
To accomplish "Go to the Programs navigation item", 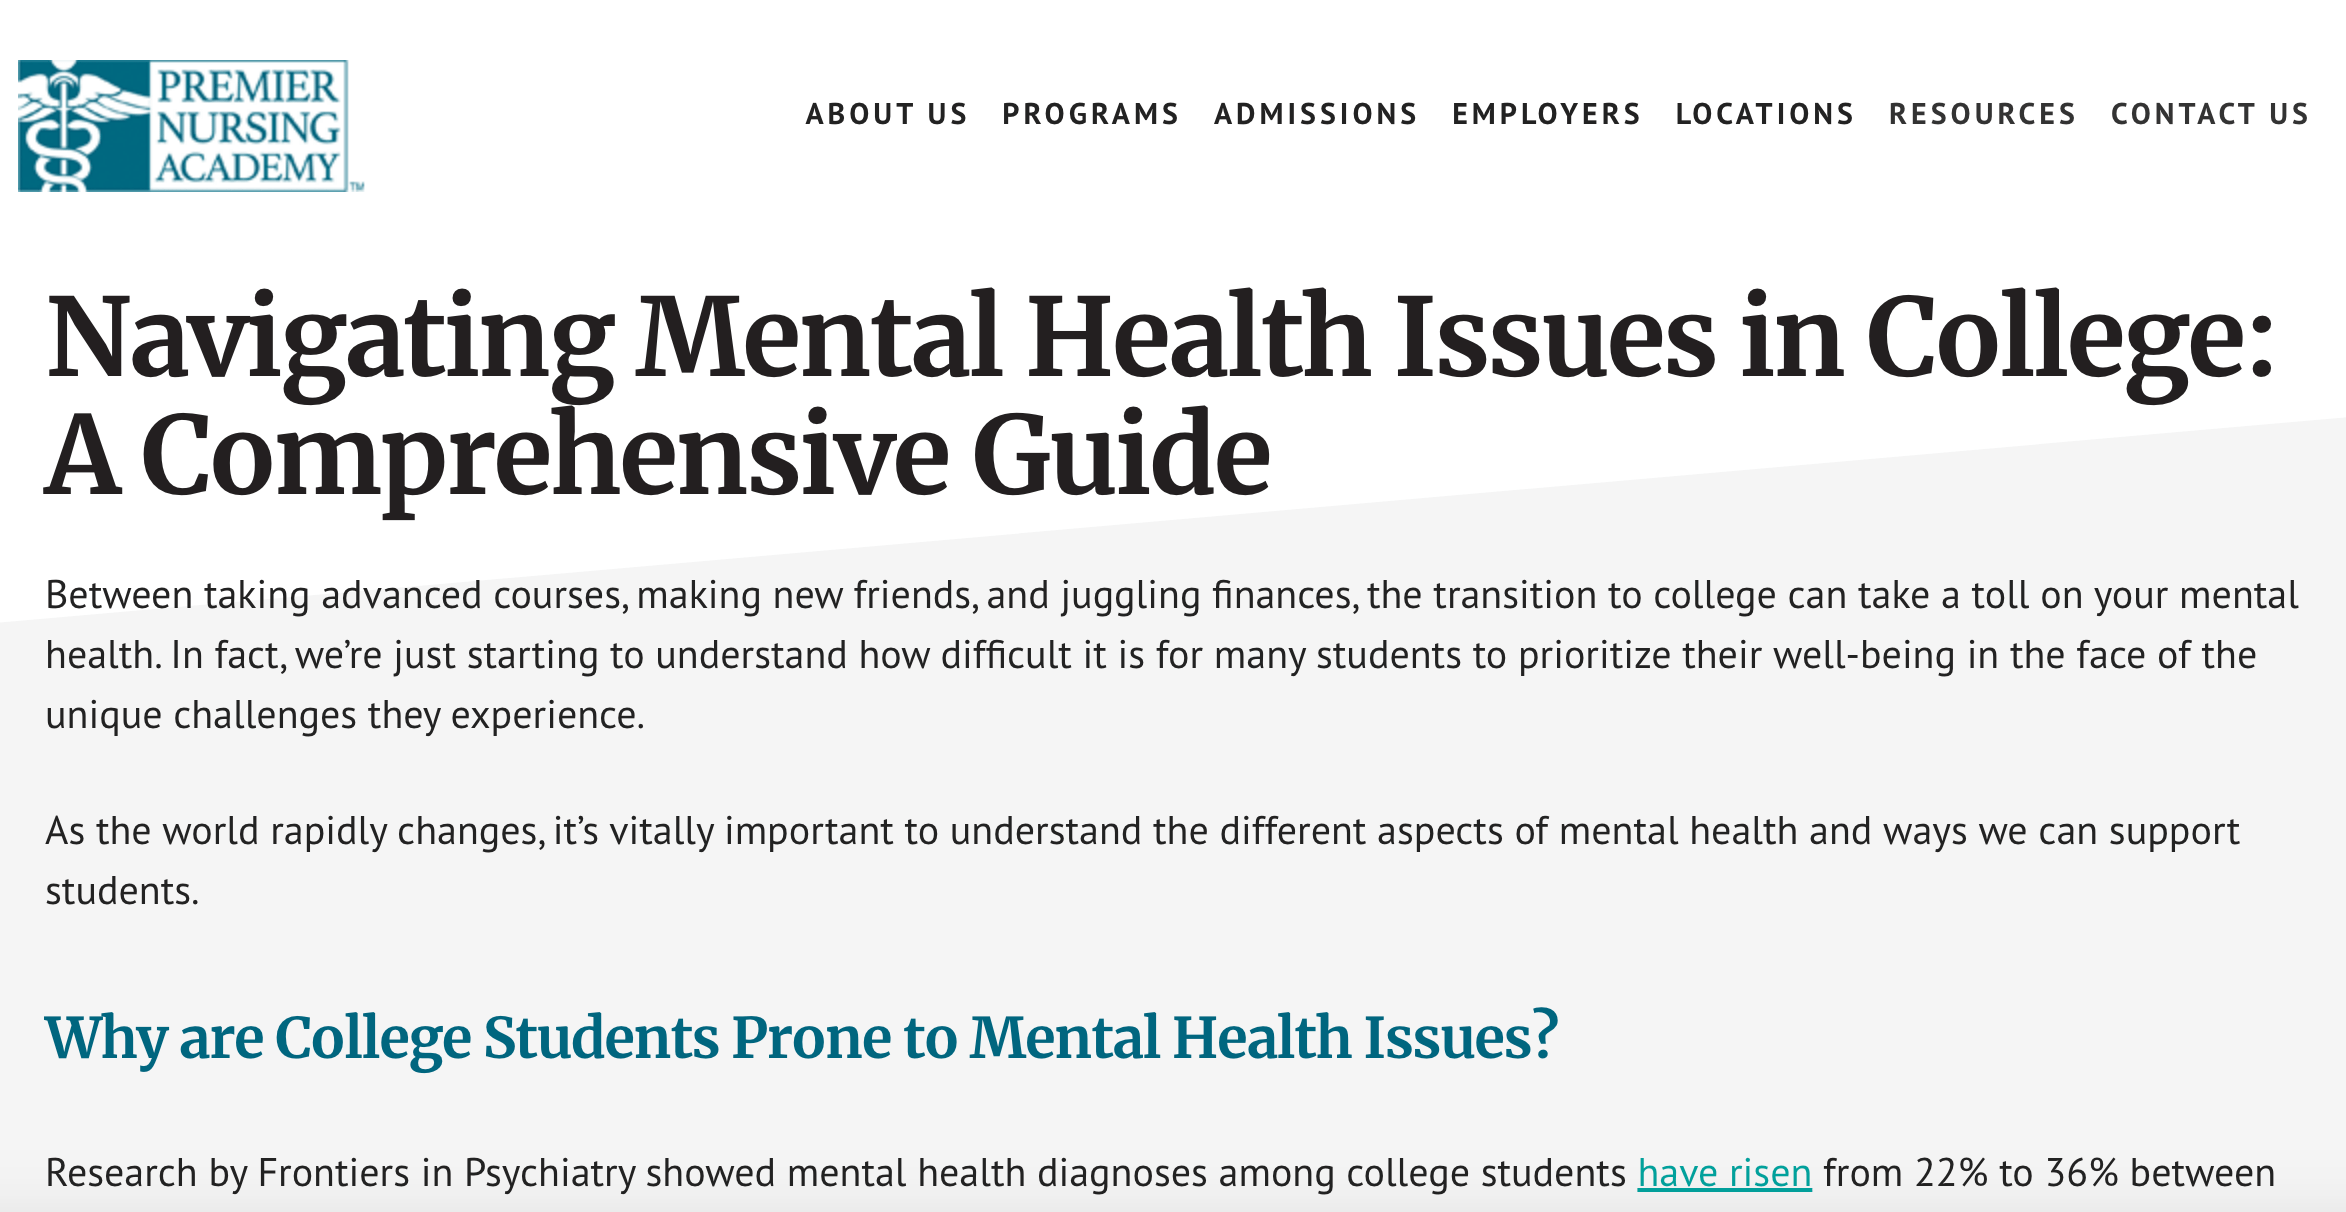I will point(1091,114).
